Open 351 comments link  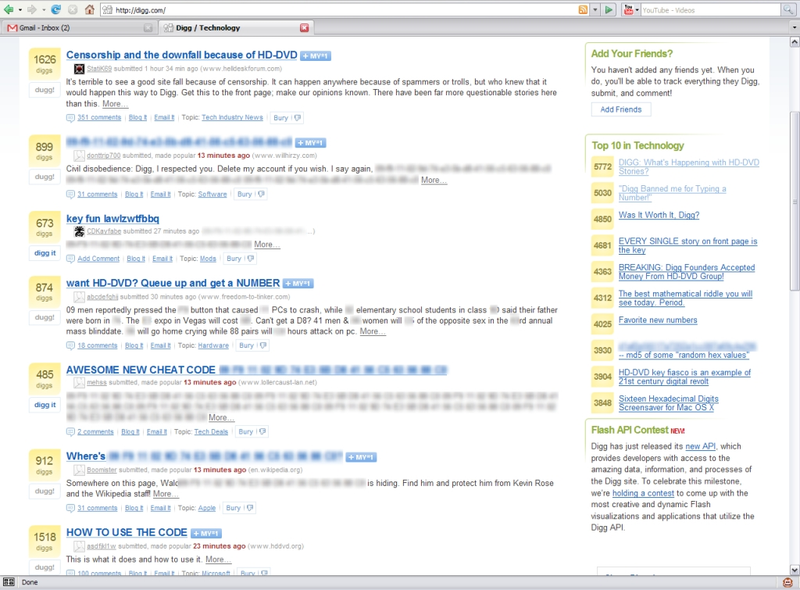(99, 118)
